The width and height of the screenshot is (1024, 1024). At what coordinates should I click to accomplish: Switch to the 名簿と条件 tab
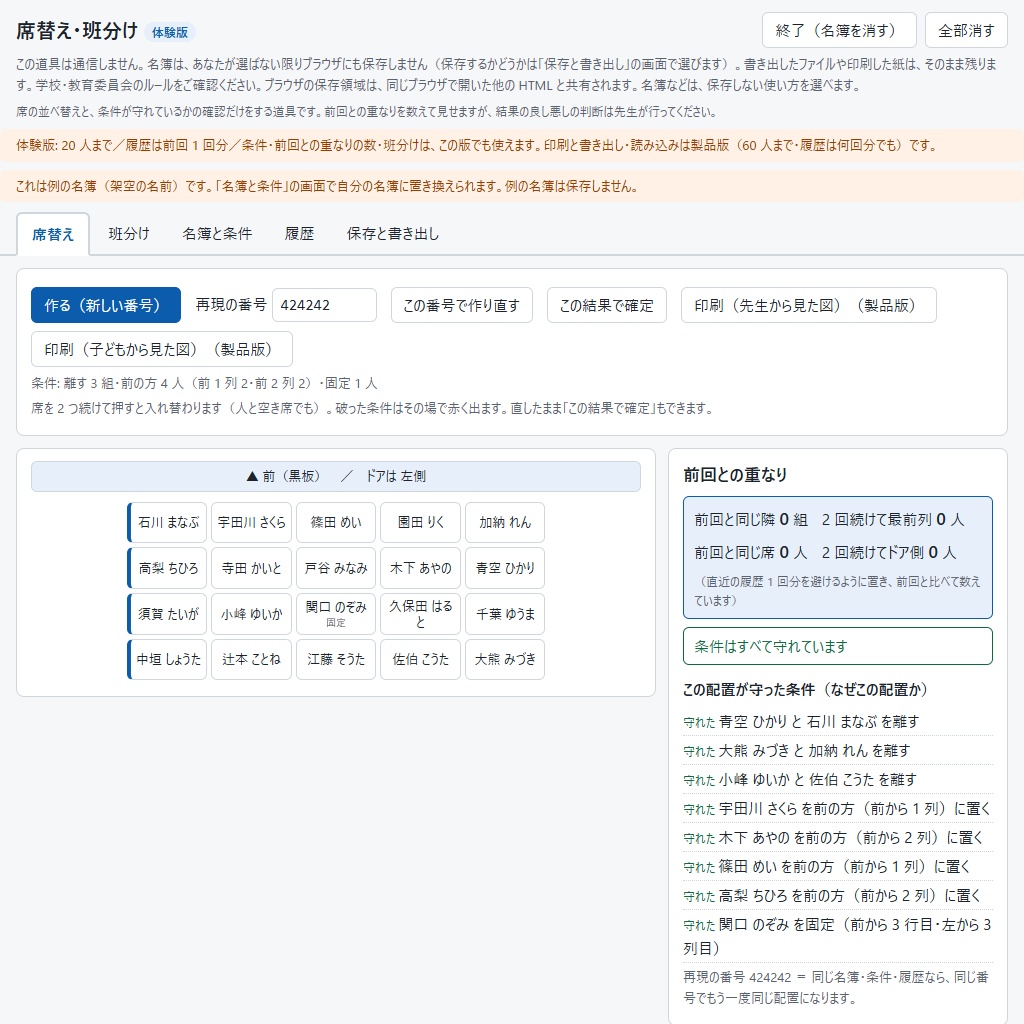[217, 234]
